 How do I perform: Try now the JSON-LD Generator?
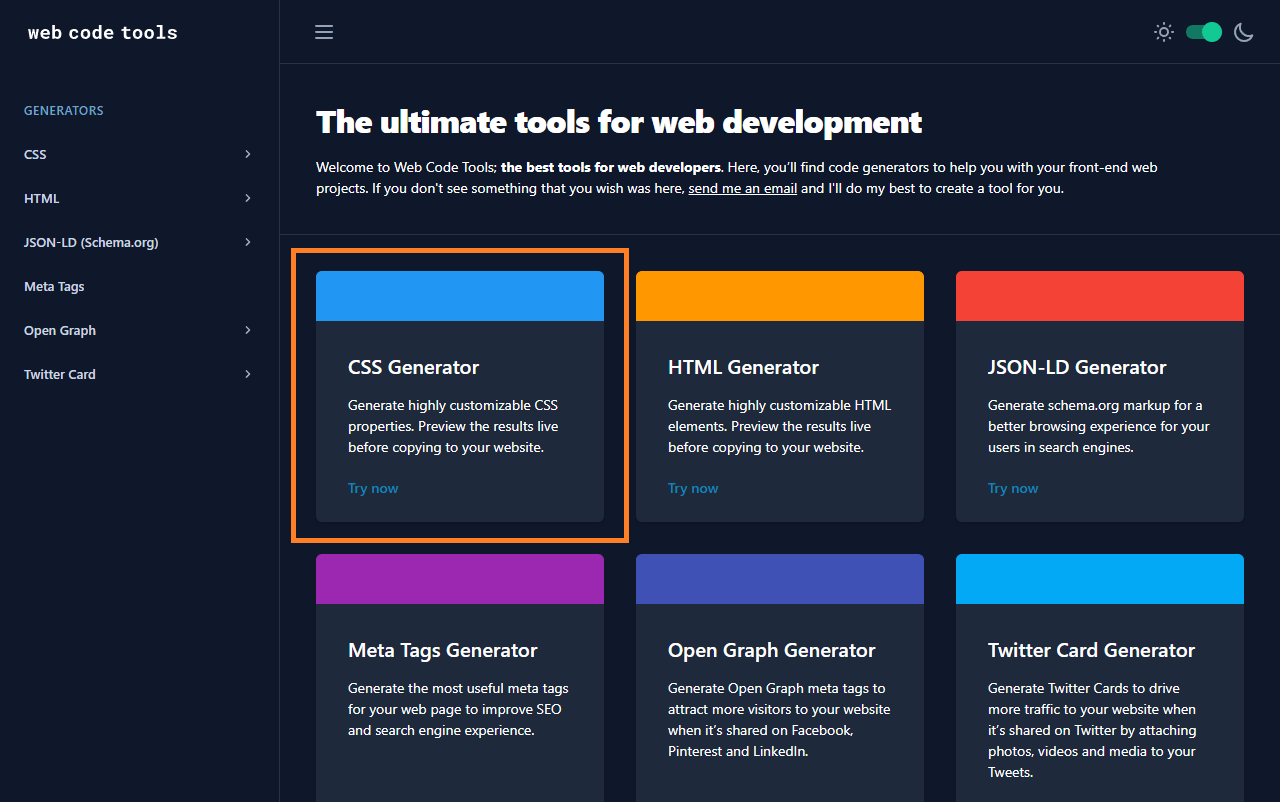[x=1013, y=488]
